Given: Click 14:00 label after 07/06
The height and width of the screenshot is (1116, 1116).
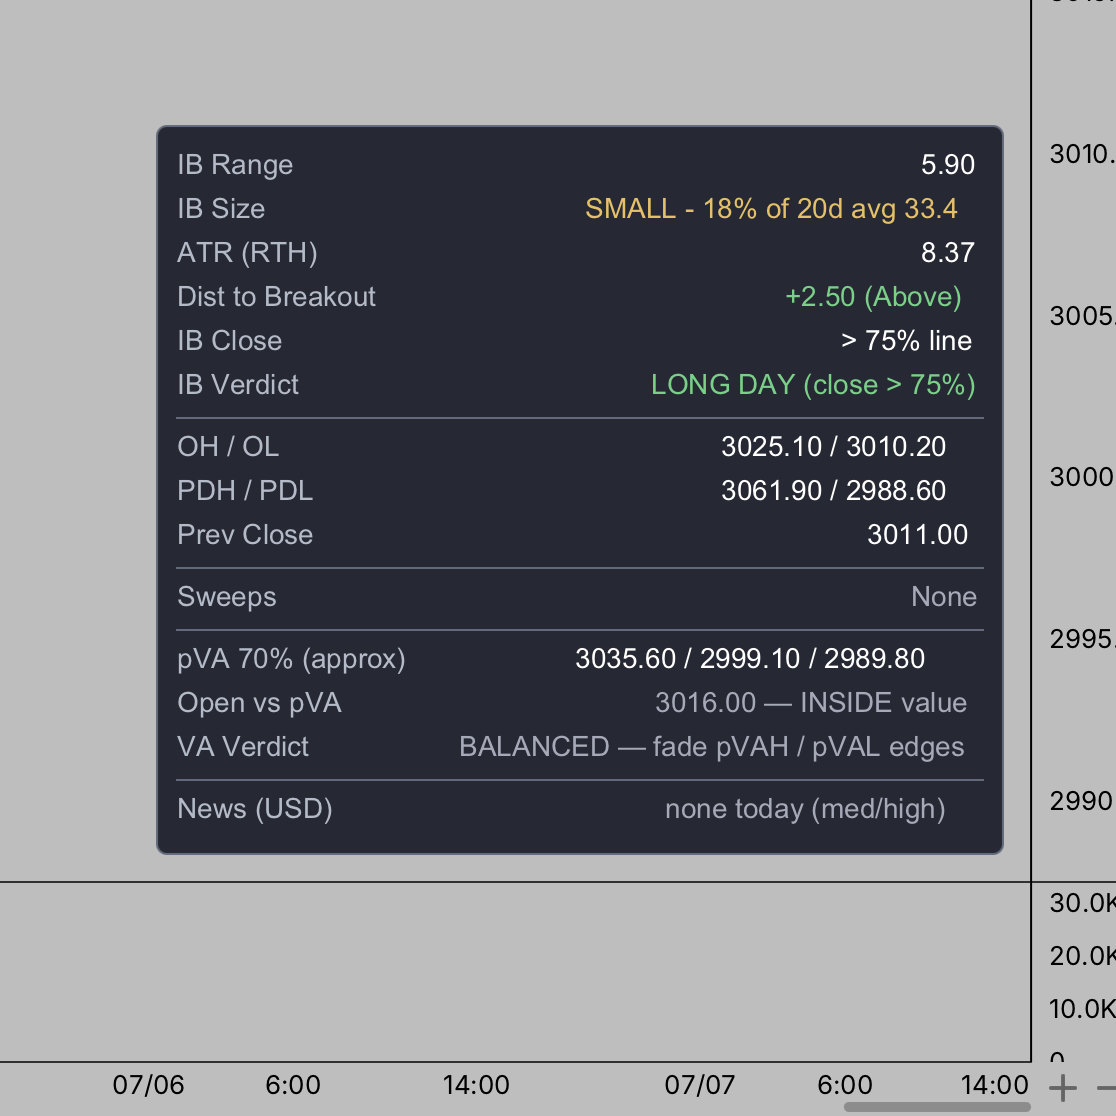Looking at the screenshot, I should [x=476, y=1085].
